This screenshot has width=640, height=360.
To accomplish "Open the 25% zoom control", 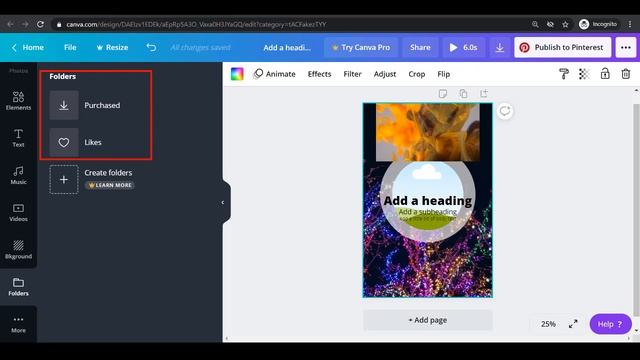I will (x=548, y=324).
